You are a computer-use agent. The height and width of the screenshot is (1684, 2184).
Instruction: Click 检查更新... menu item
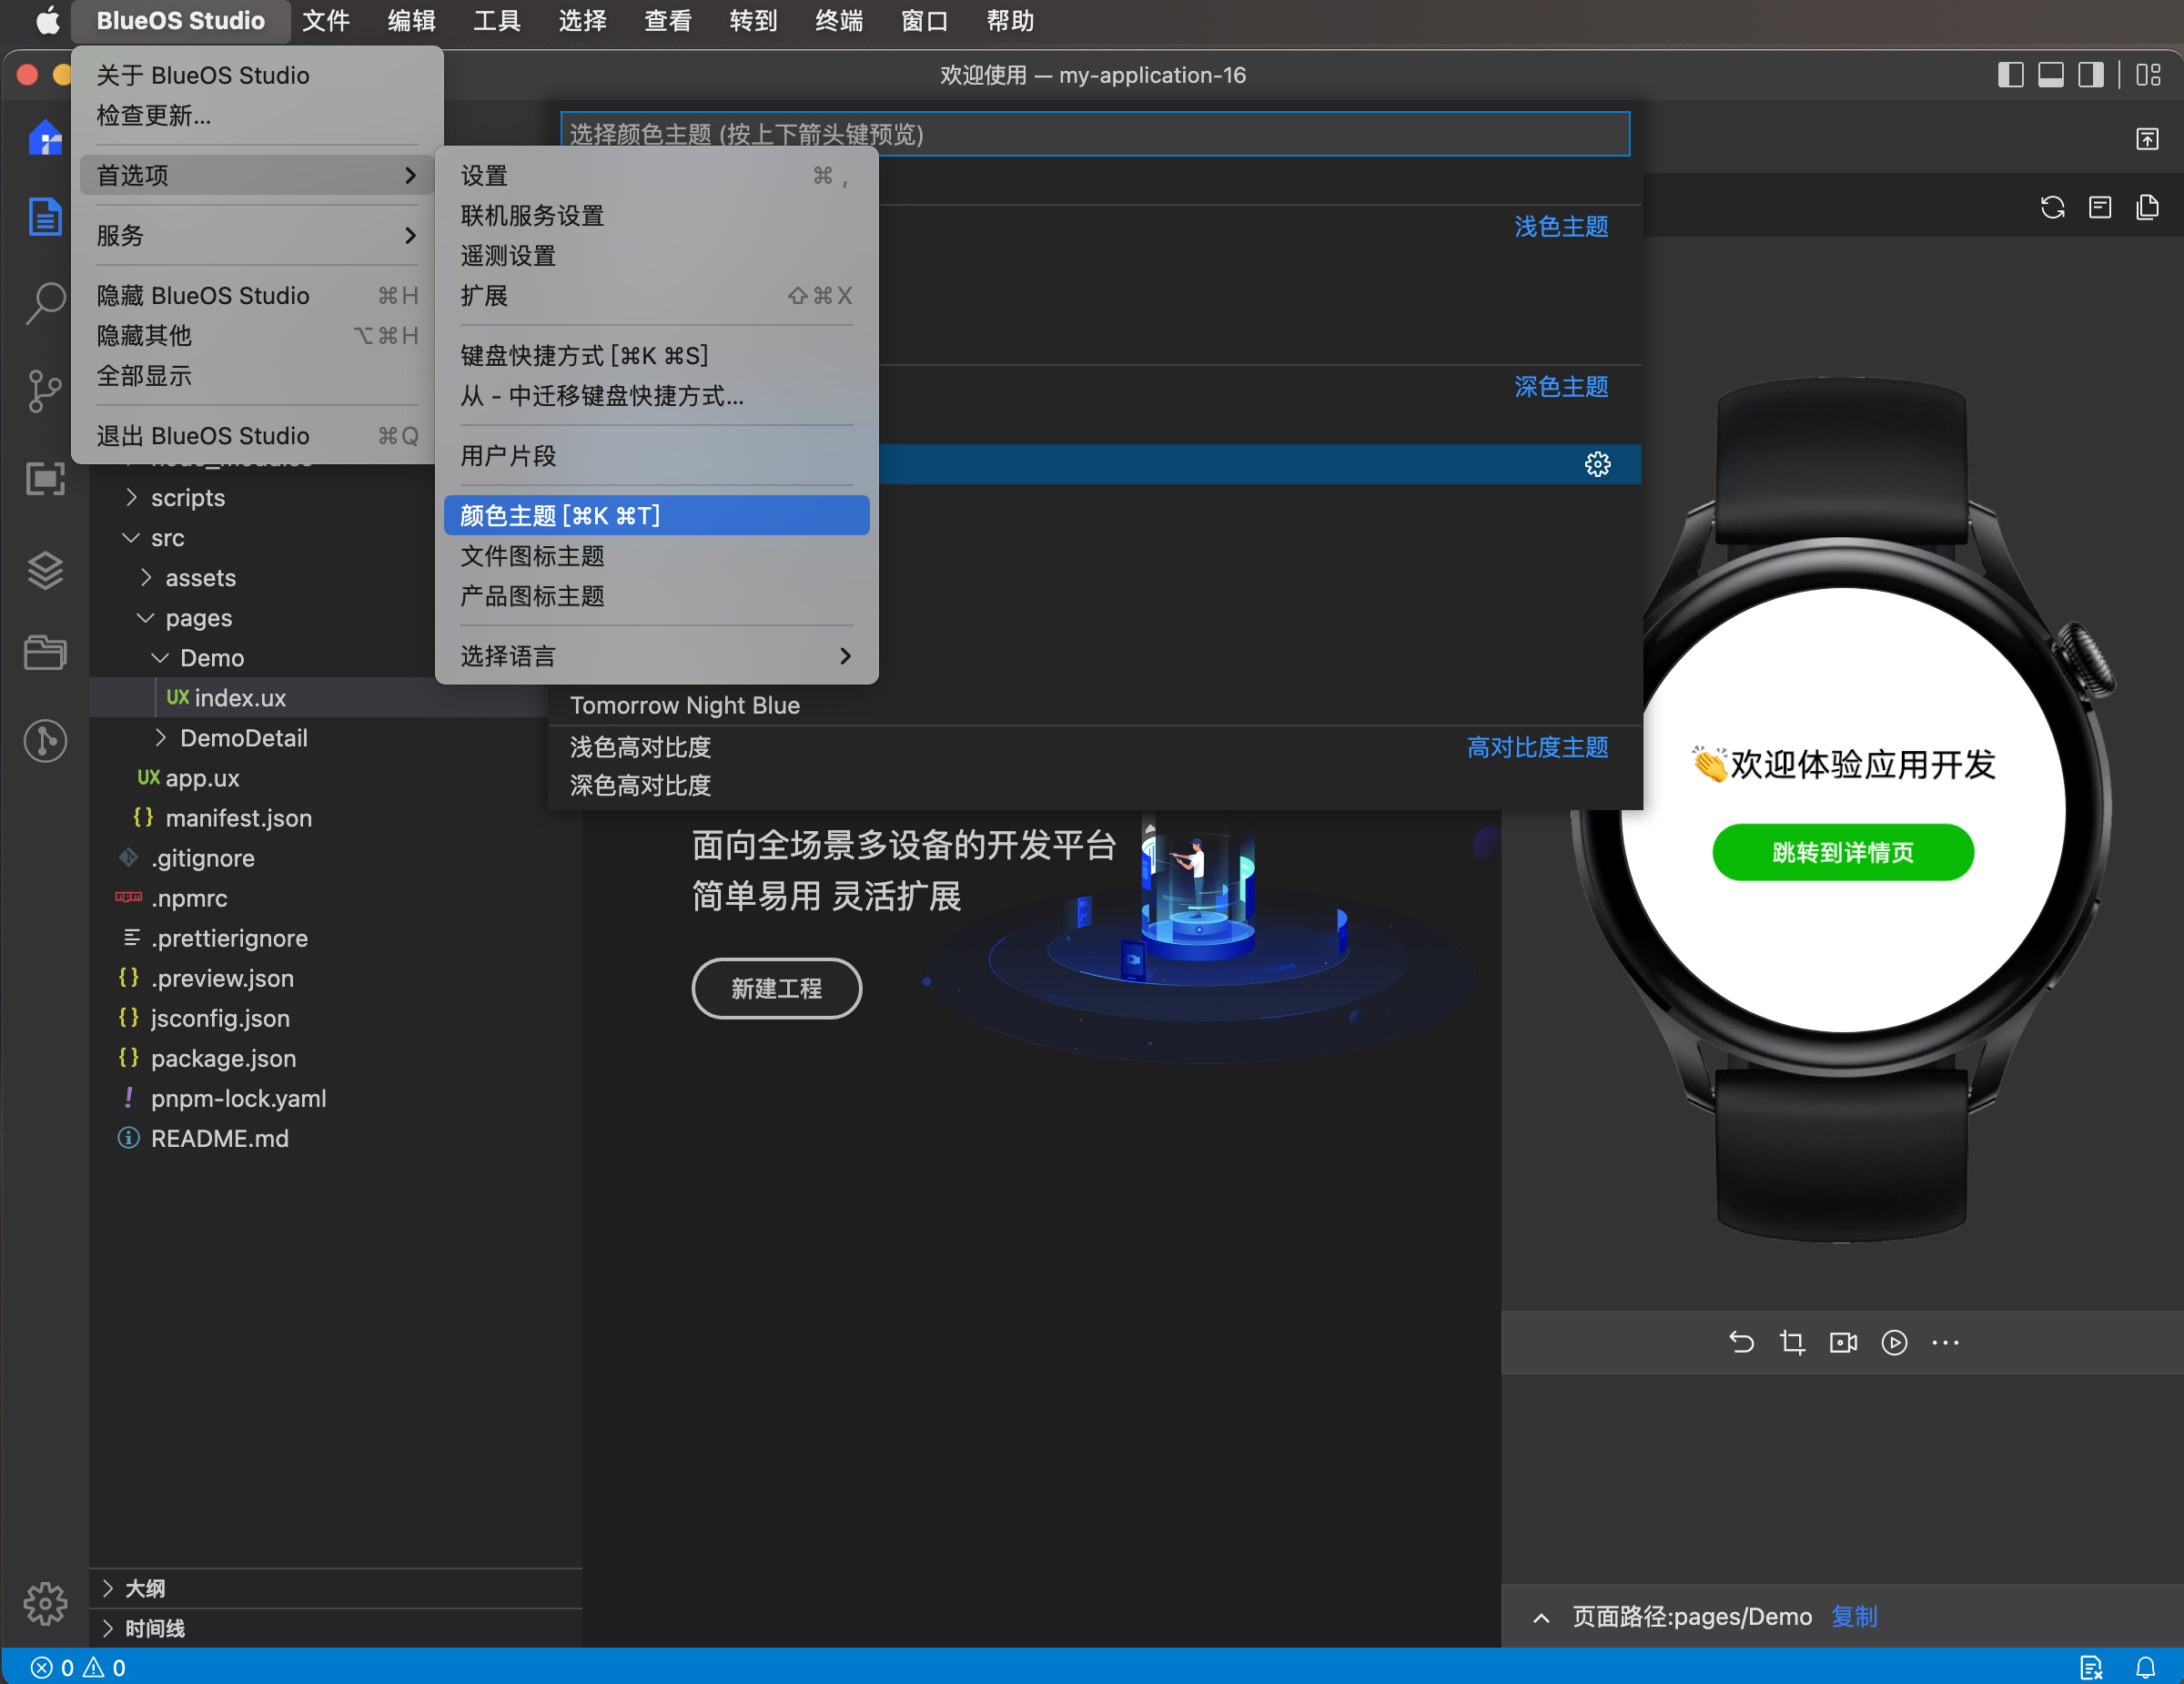click(x=257, y=116)
